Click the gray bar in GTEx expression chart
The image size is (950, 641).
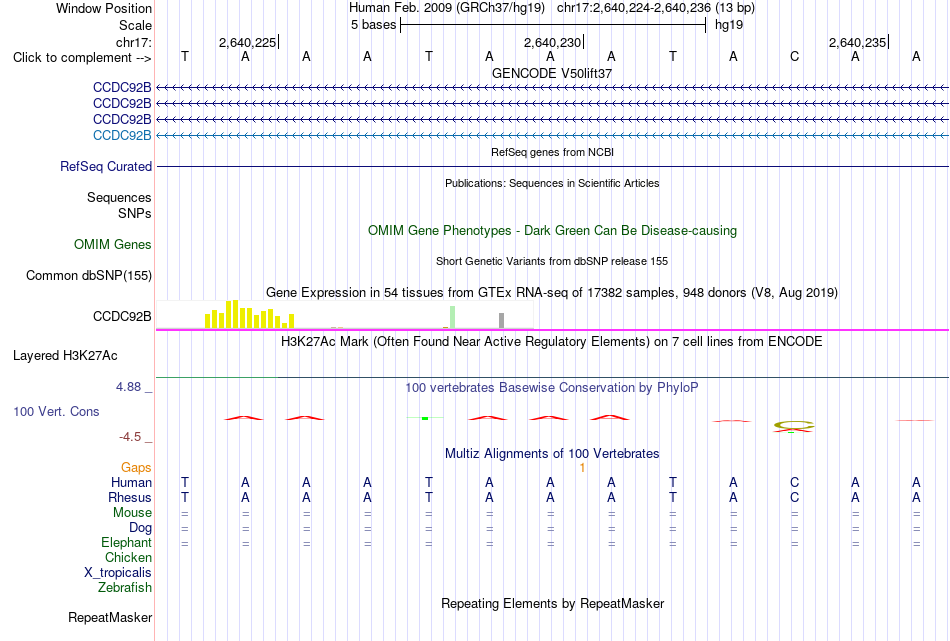[x=501, y=320]
